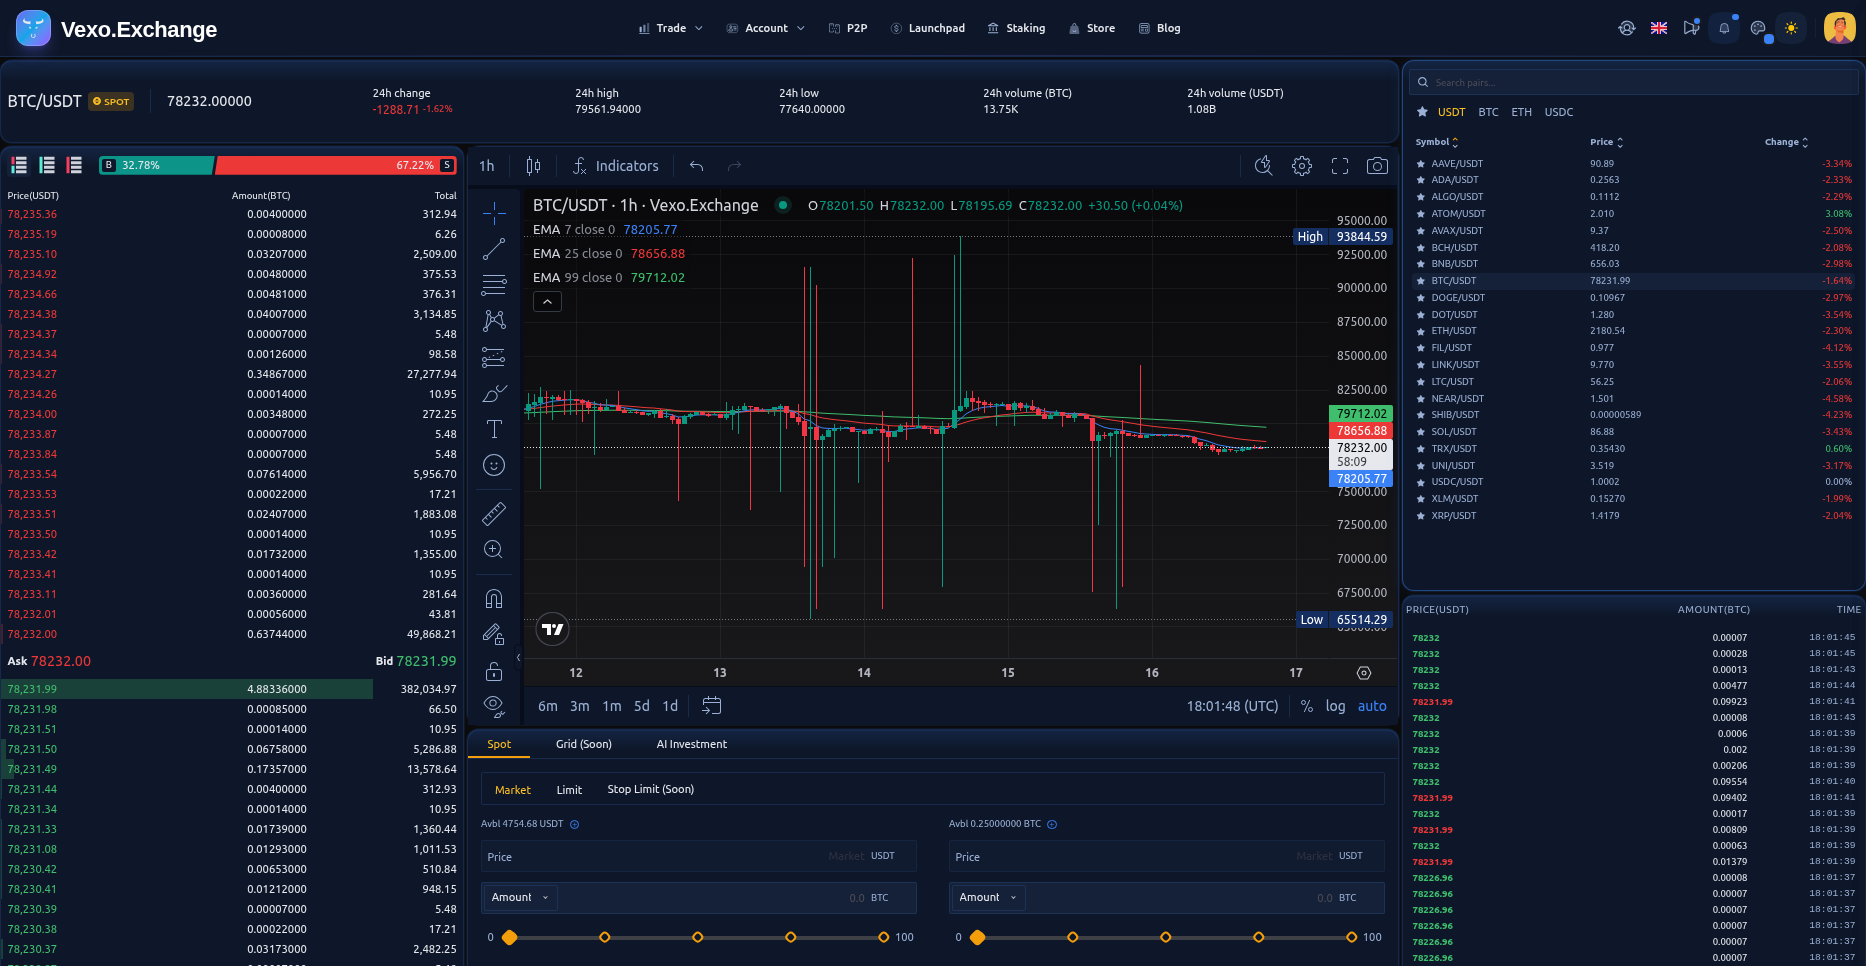Open the user profile avatar menu

[x=1840, y=28]
